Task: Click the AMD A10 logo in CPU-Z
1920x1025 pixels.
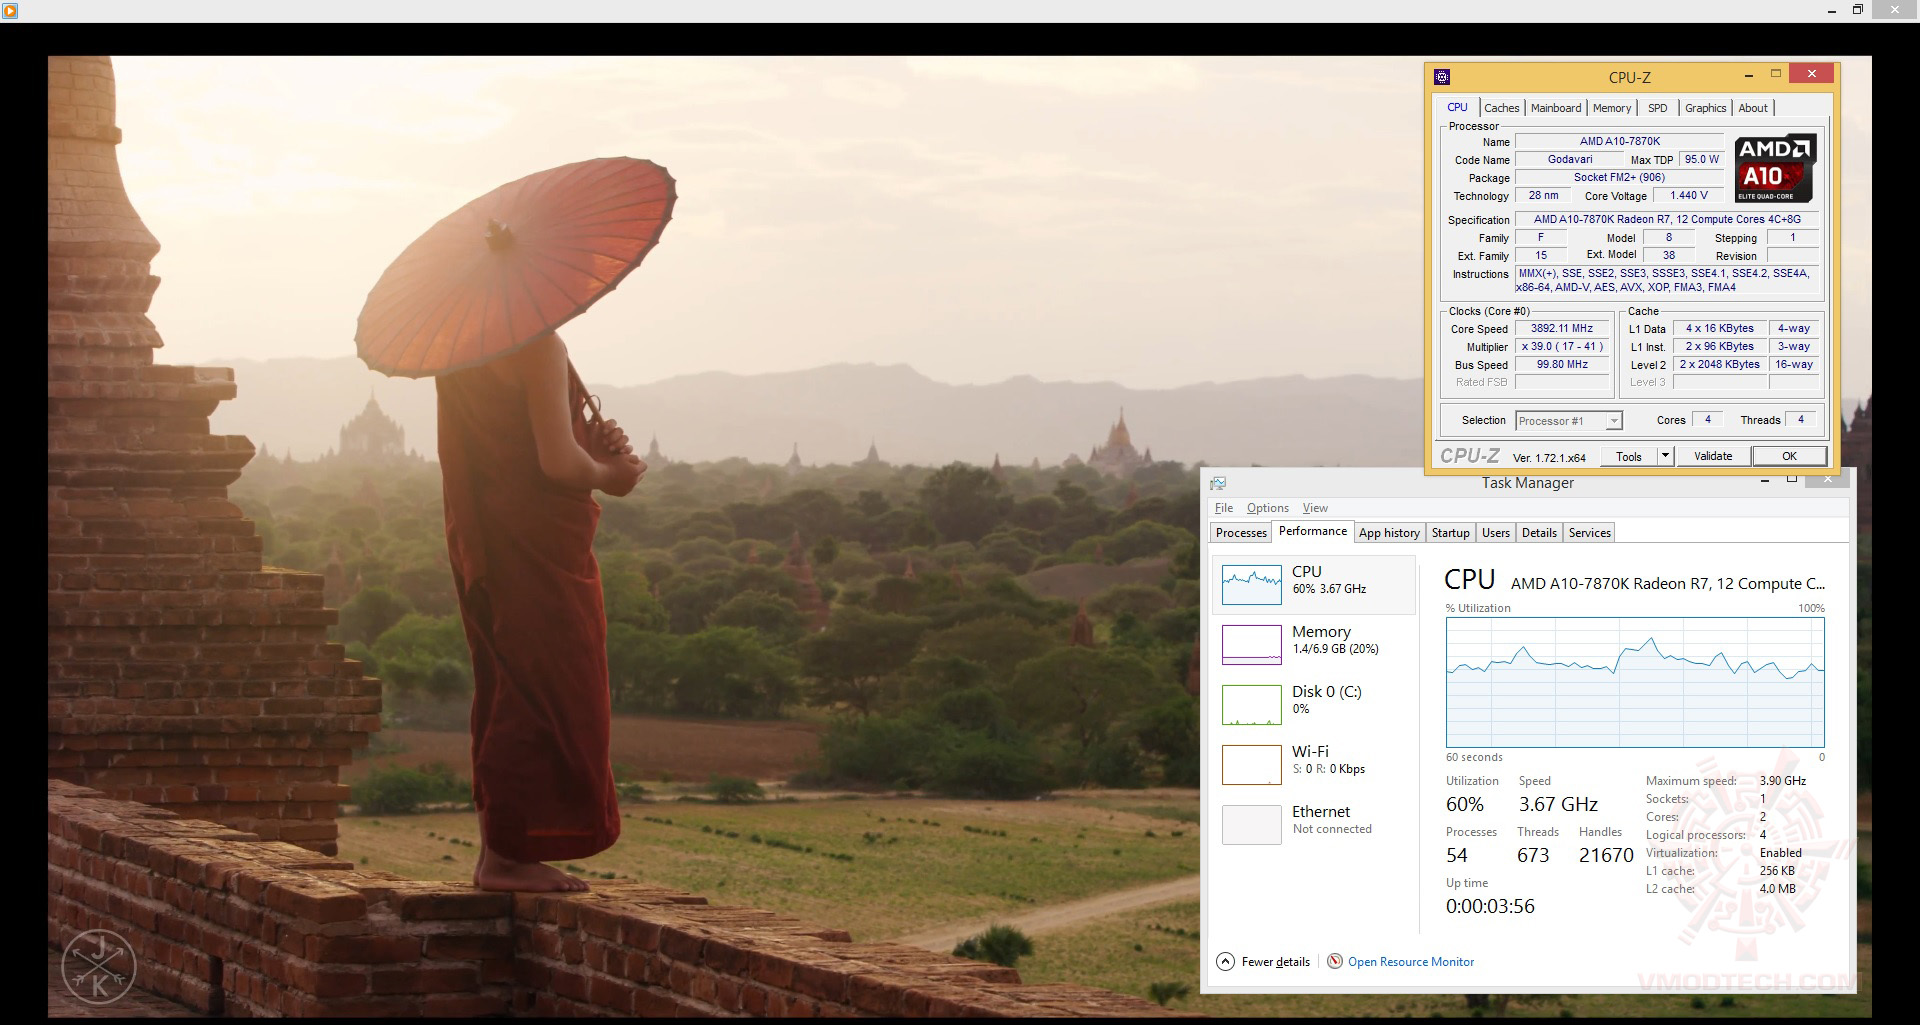Action: (x=1775, y=168)
